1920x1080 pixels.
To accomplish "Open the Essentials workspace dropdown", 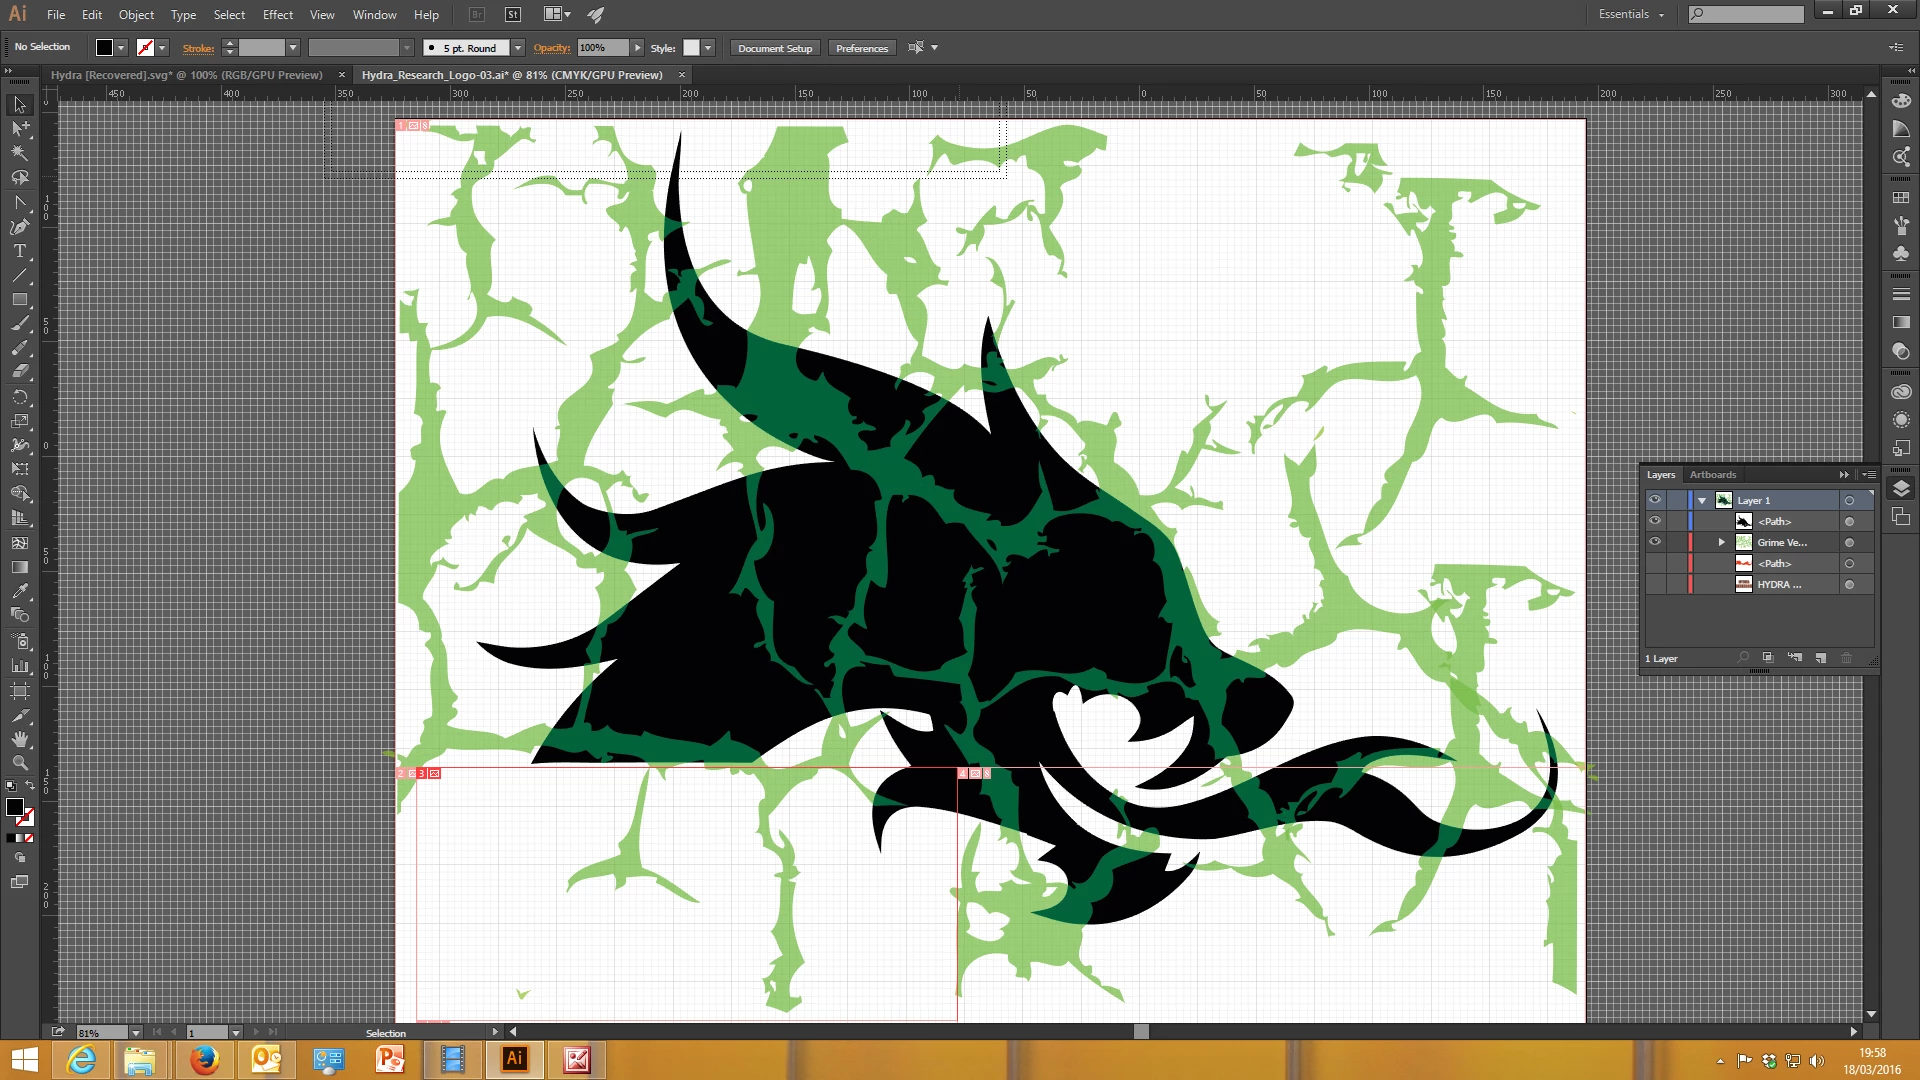I will click(1631, 14).
